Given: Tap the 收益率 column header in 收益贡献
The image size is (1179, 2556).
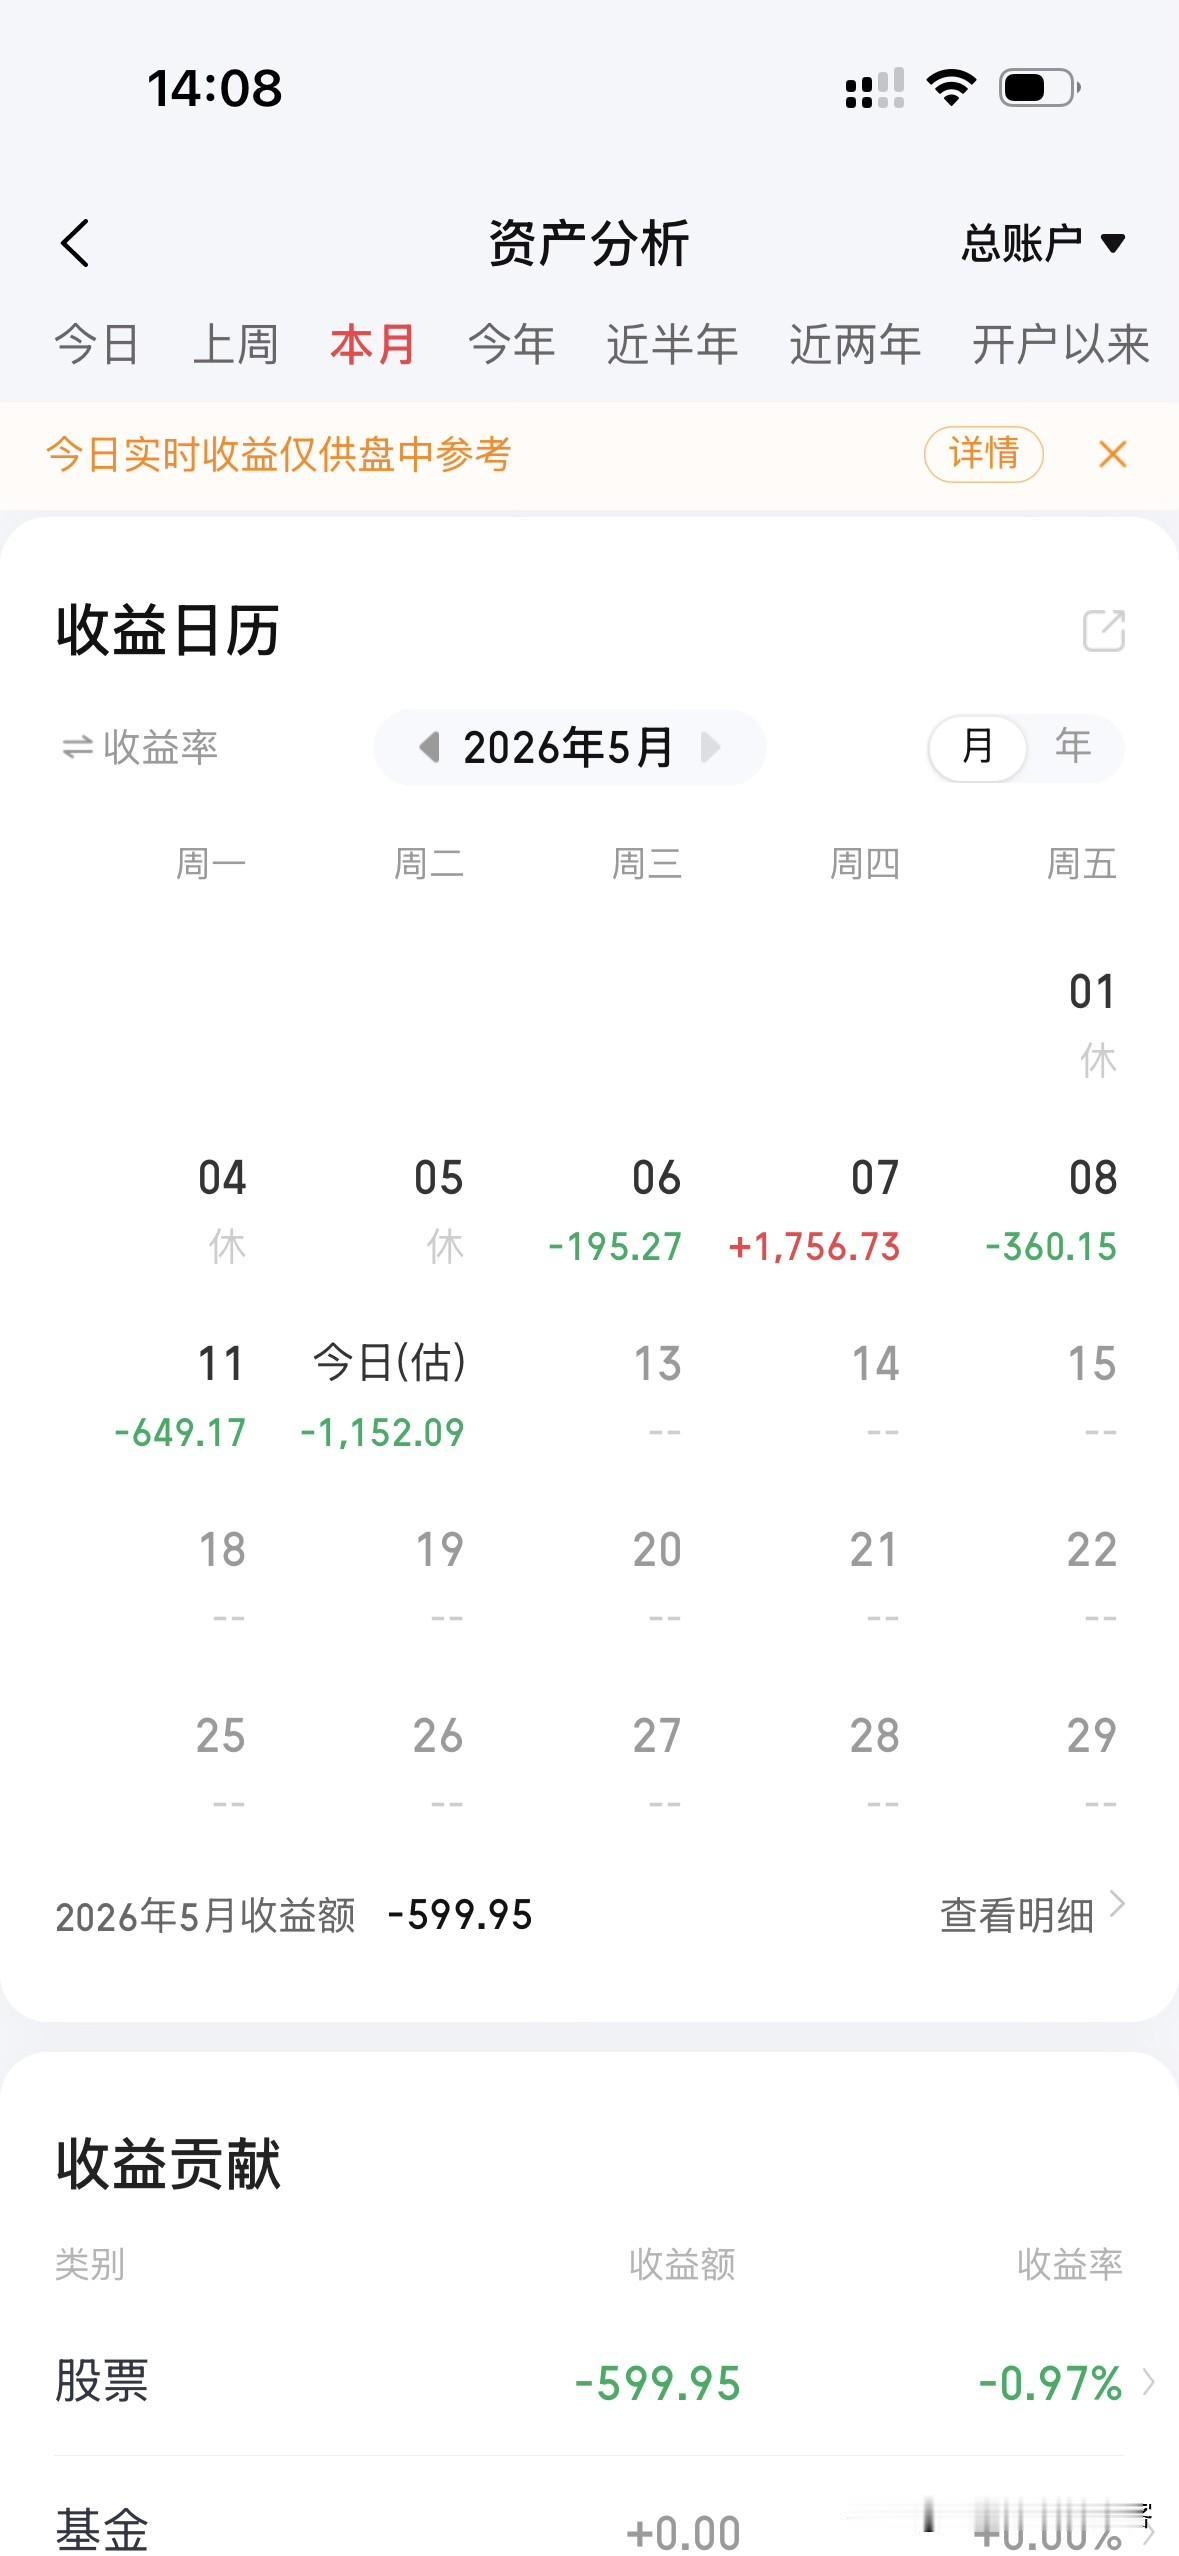Looking at the screenshot, I should [1070, 2264].
